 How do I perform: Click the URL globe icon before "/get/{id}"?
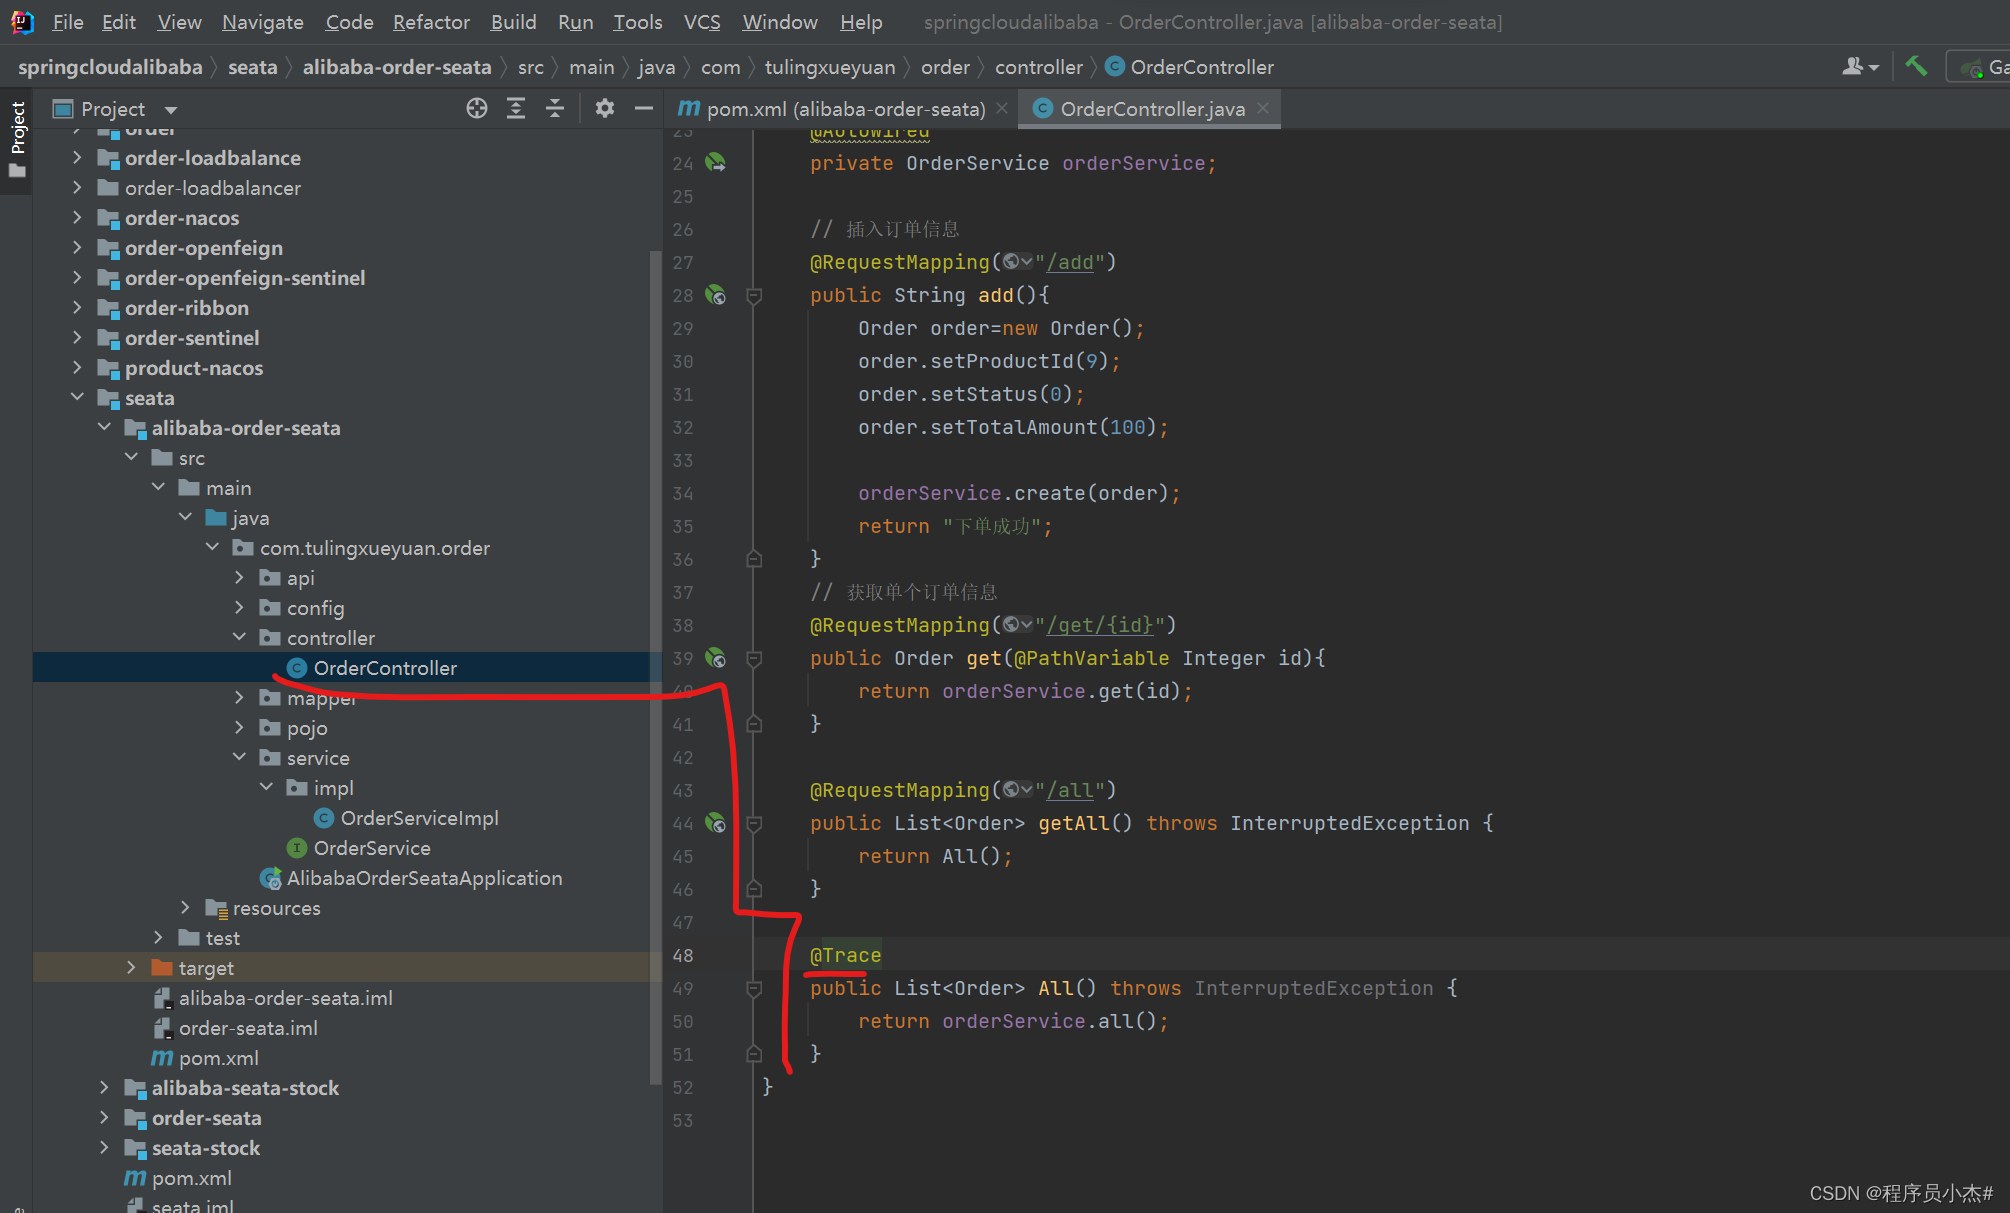pyautogui.click(x=1017, y=625)
